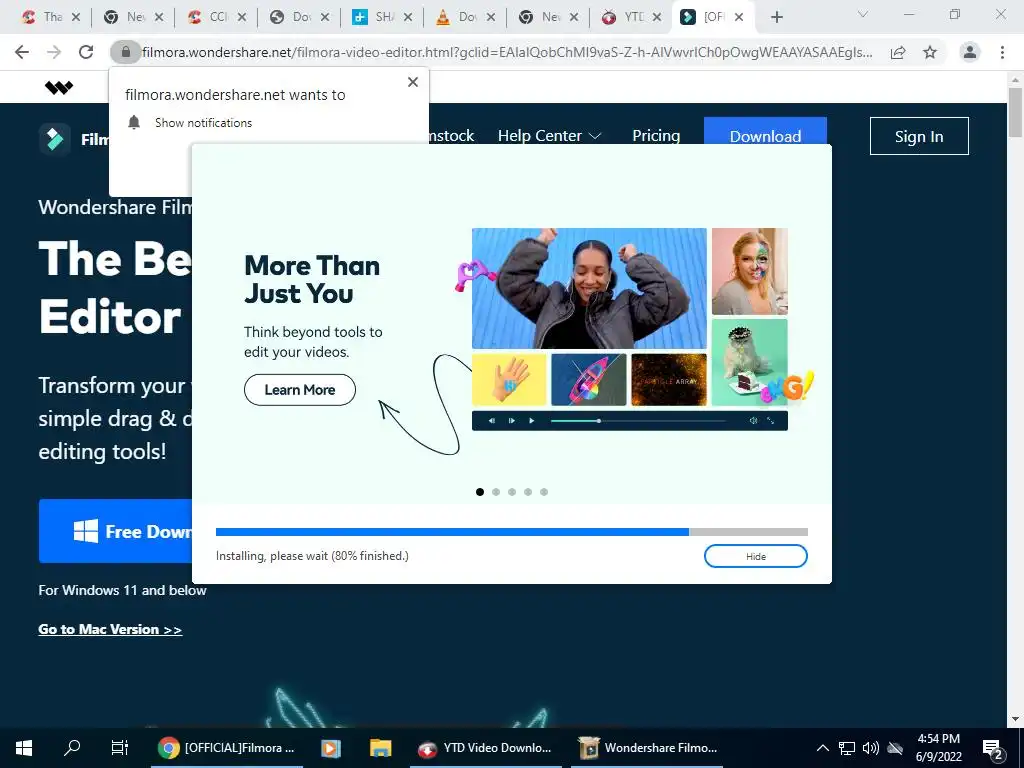Click the dancing woman preview image
Image resolution: width=1024 pixels, height=768 pixels.
589,288
